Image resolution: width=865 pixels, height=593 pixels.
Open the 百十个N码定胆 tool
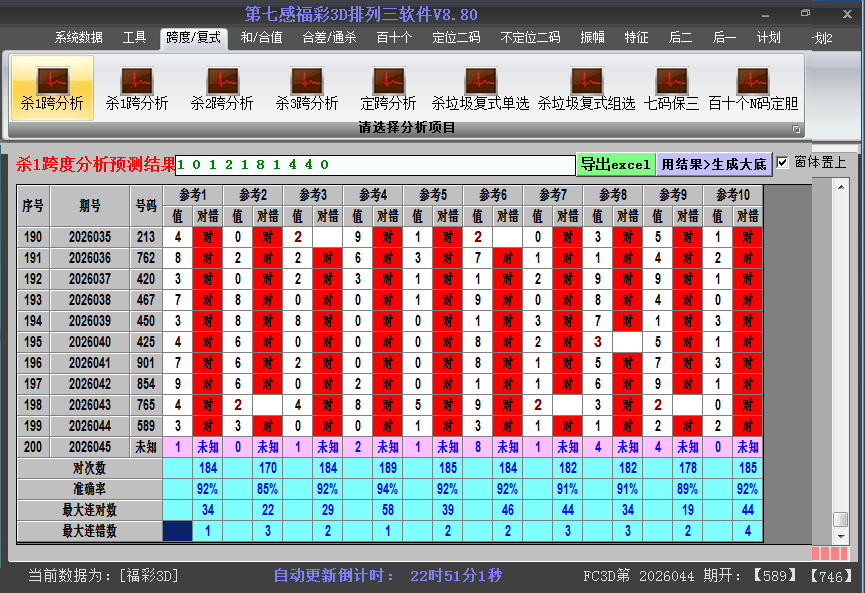click(753, 89)
